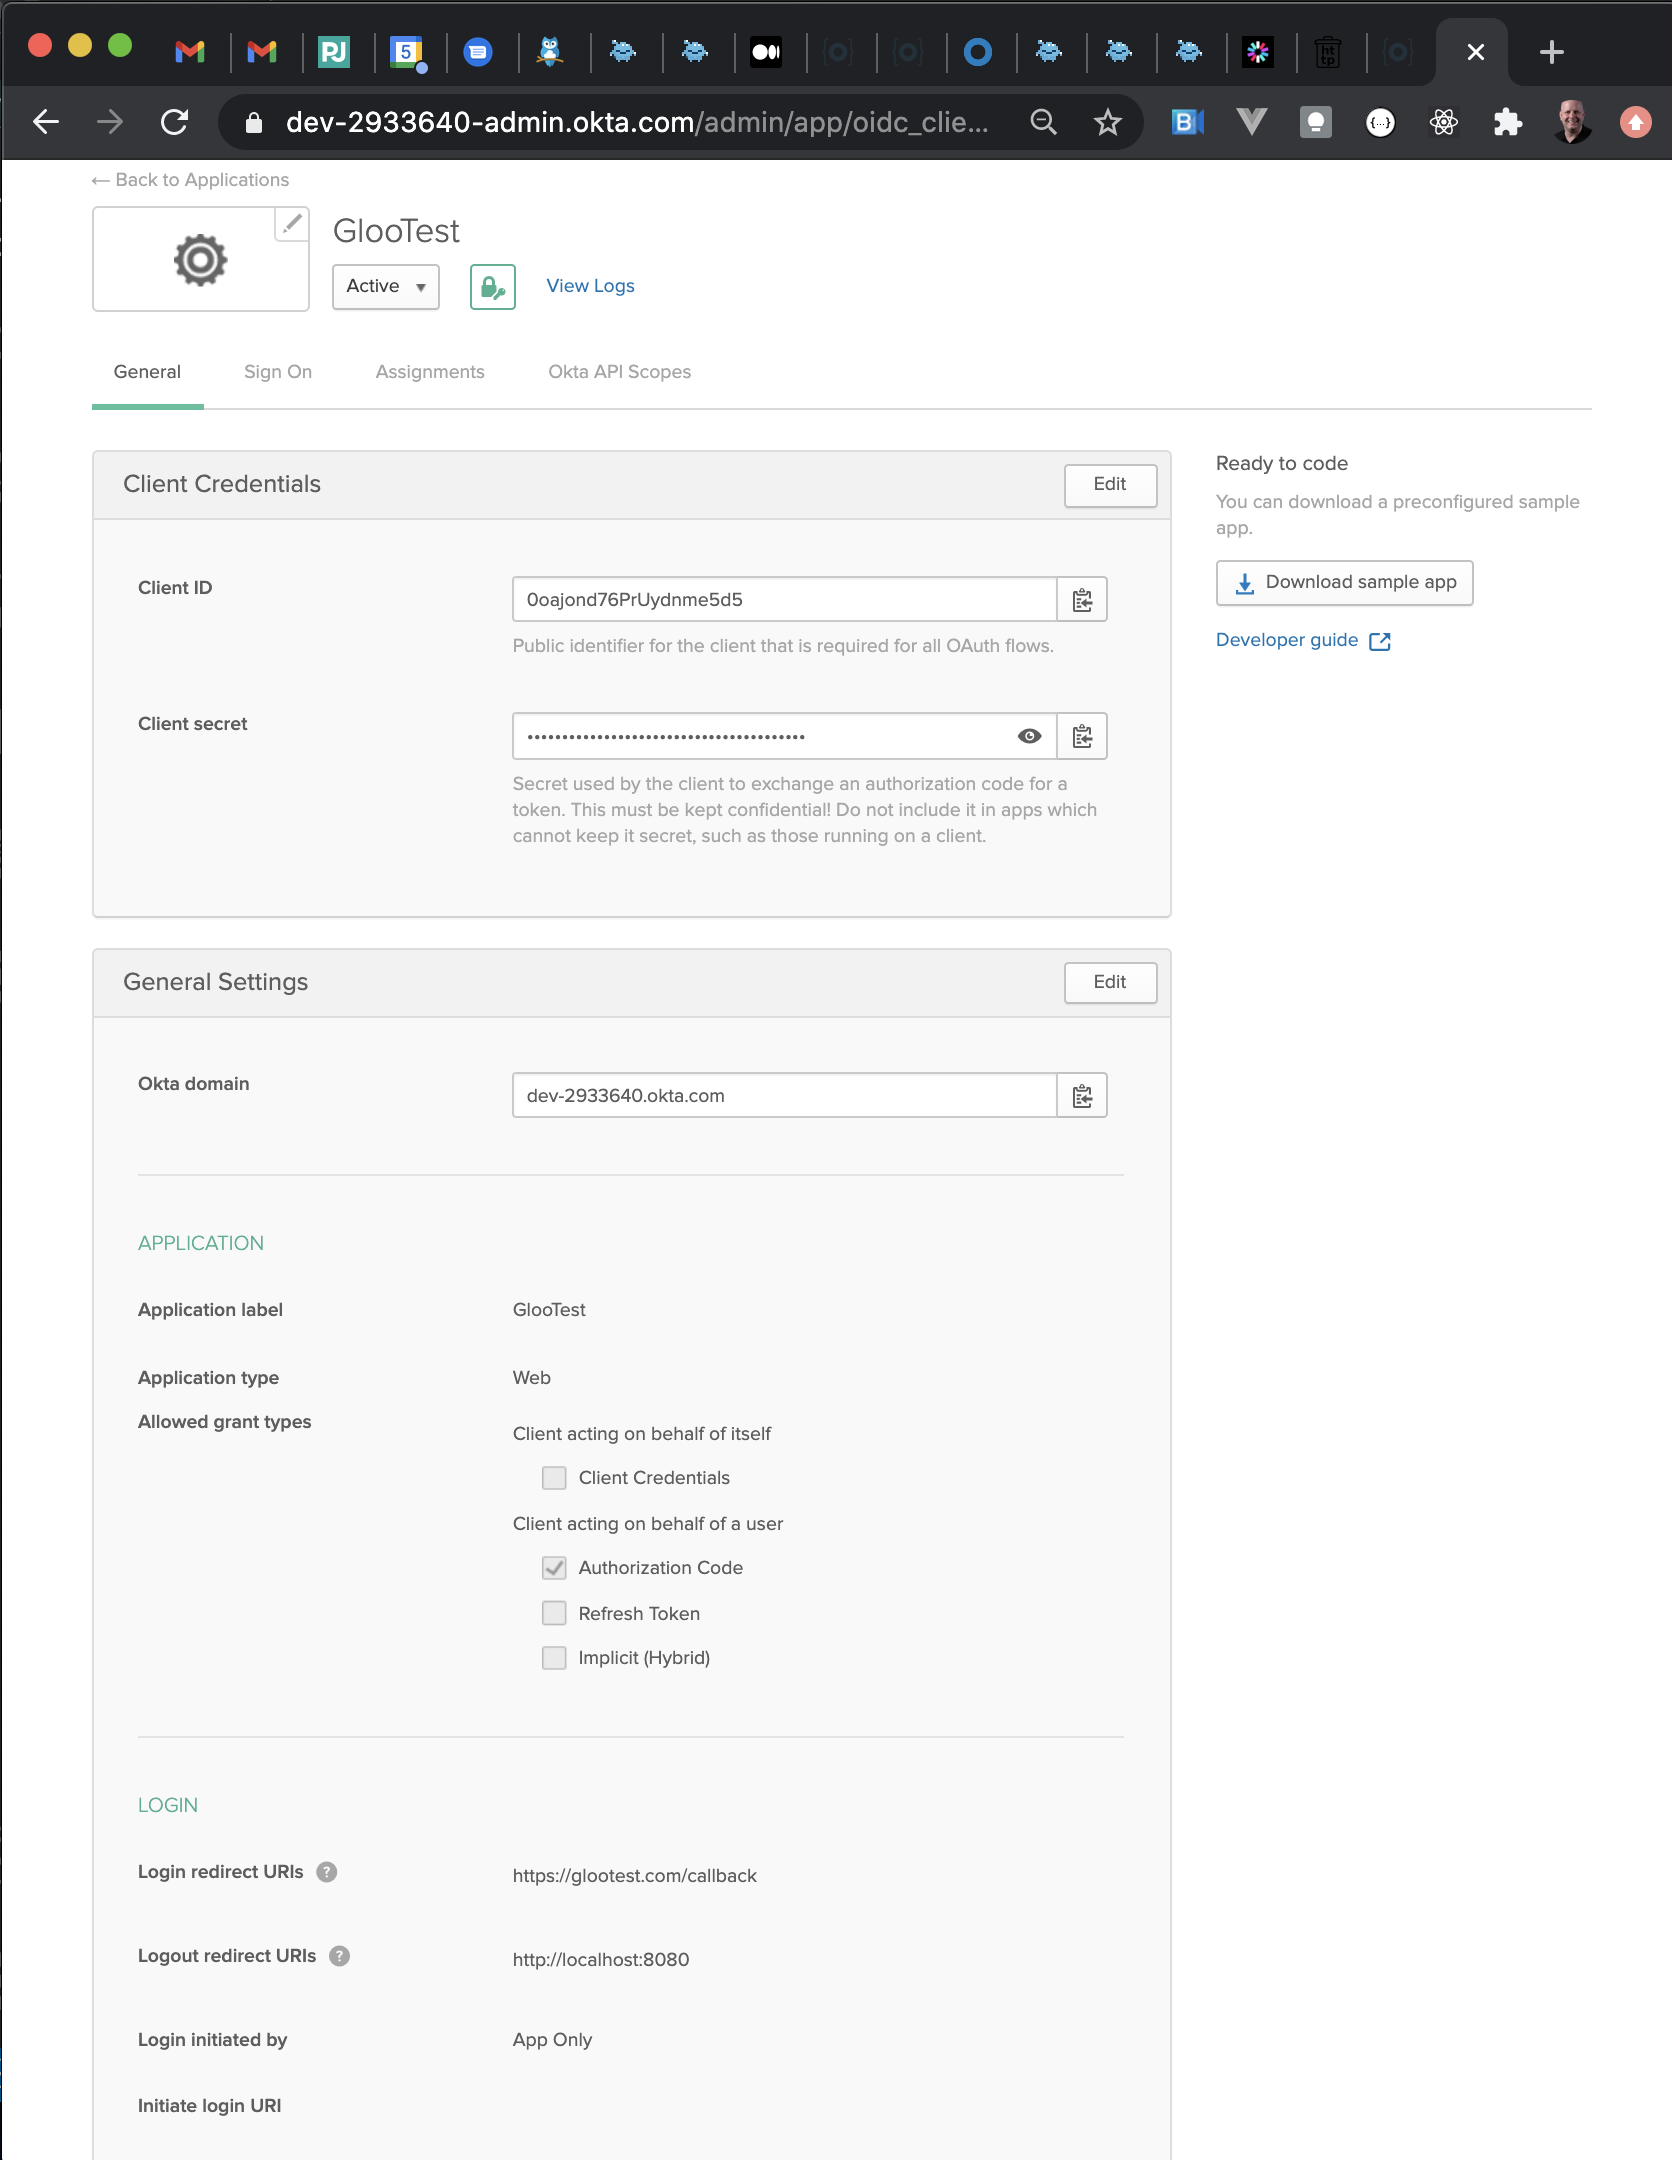Viewport: 1672px width, 2160px height.
Task: Click the Client secret field
Action: 785,737
